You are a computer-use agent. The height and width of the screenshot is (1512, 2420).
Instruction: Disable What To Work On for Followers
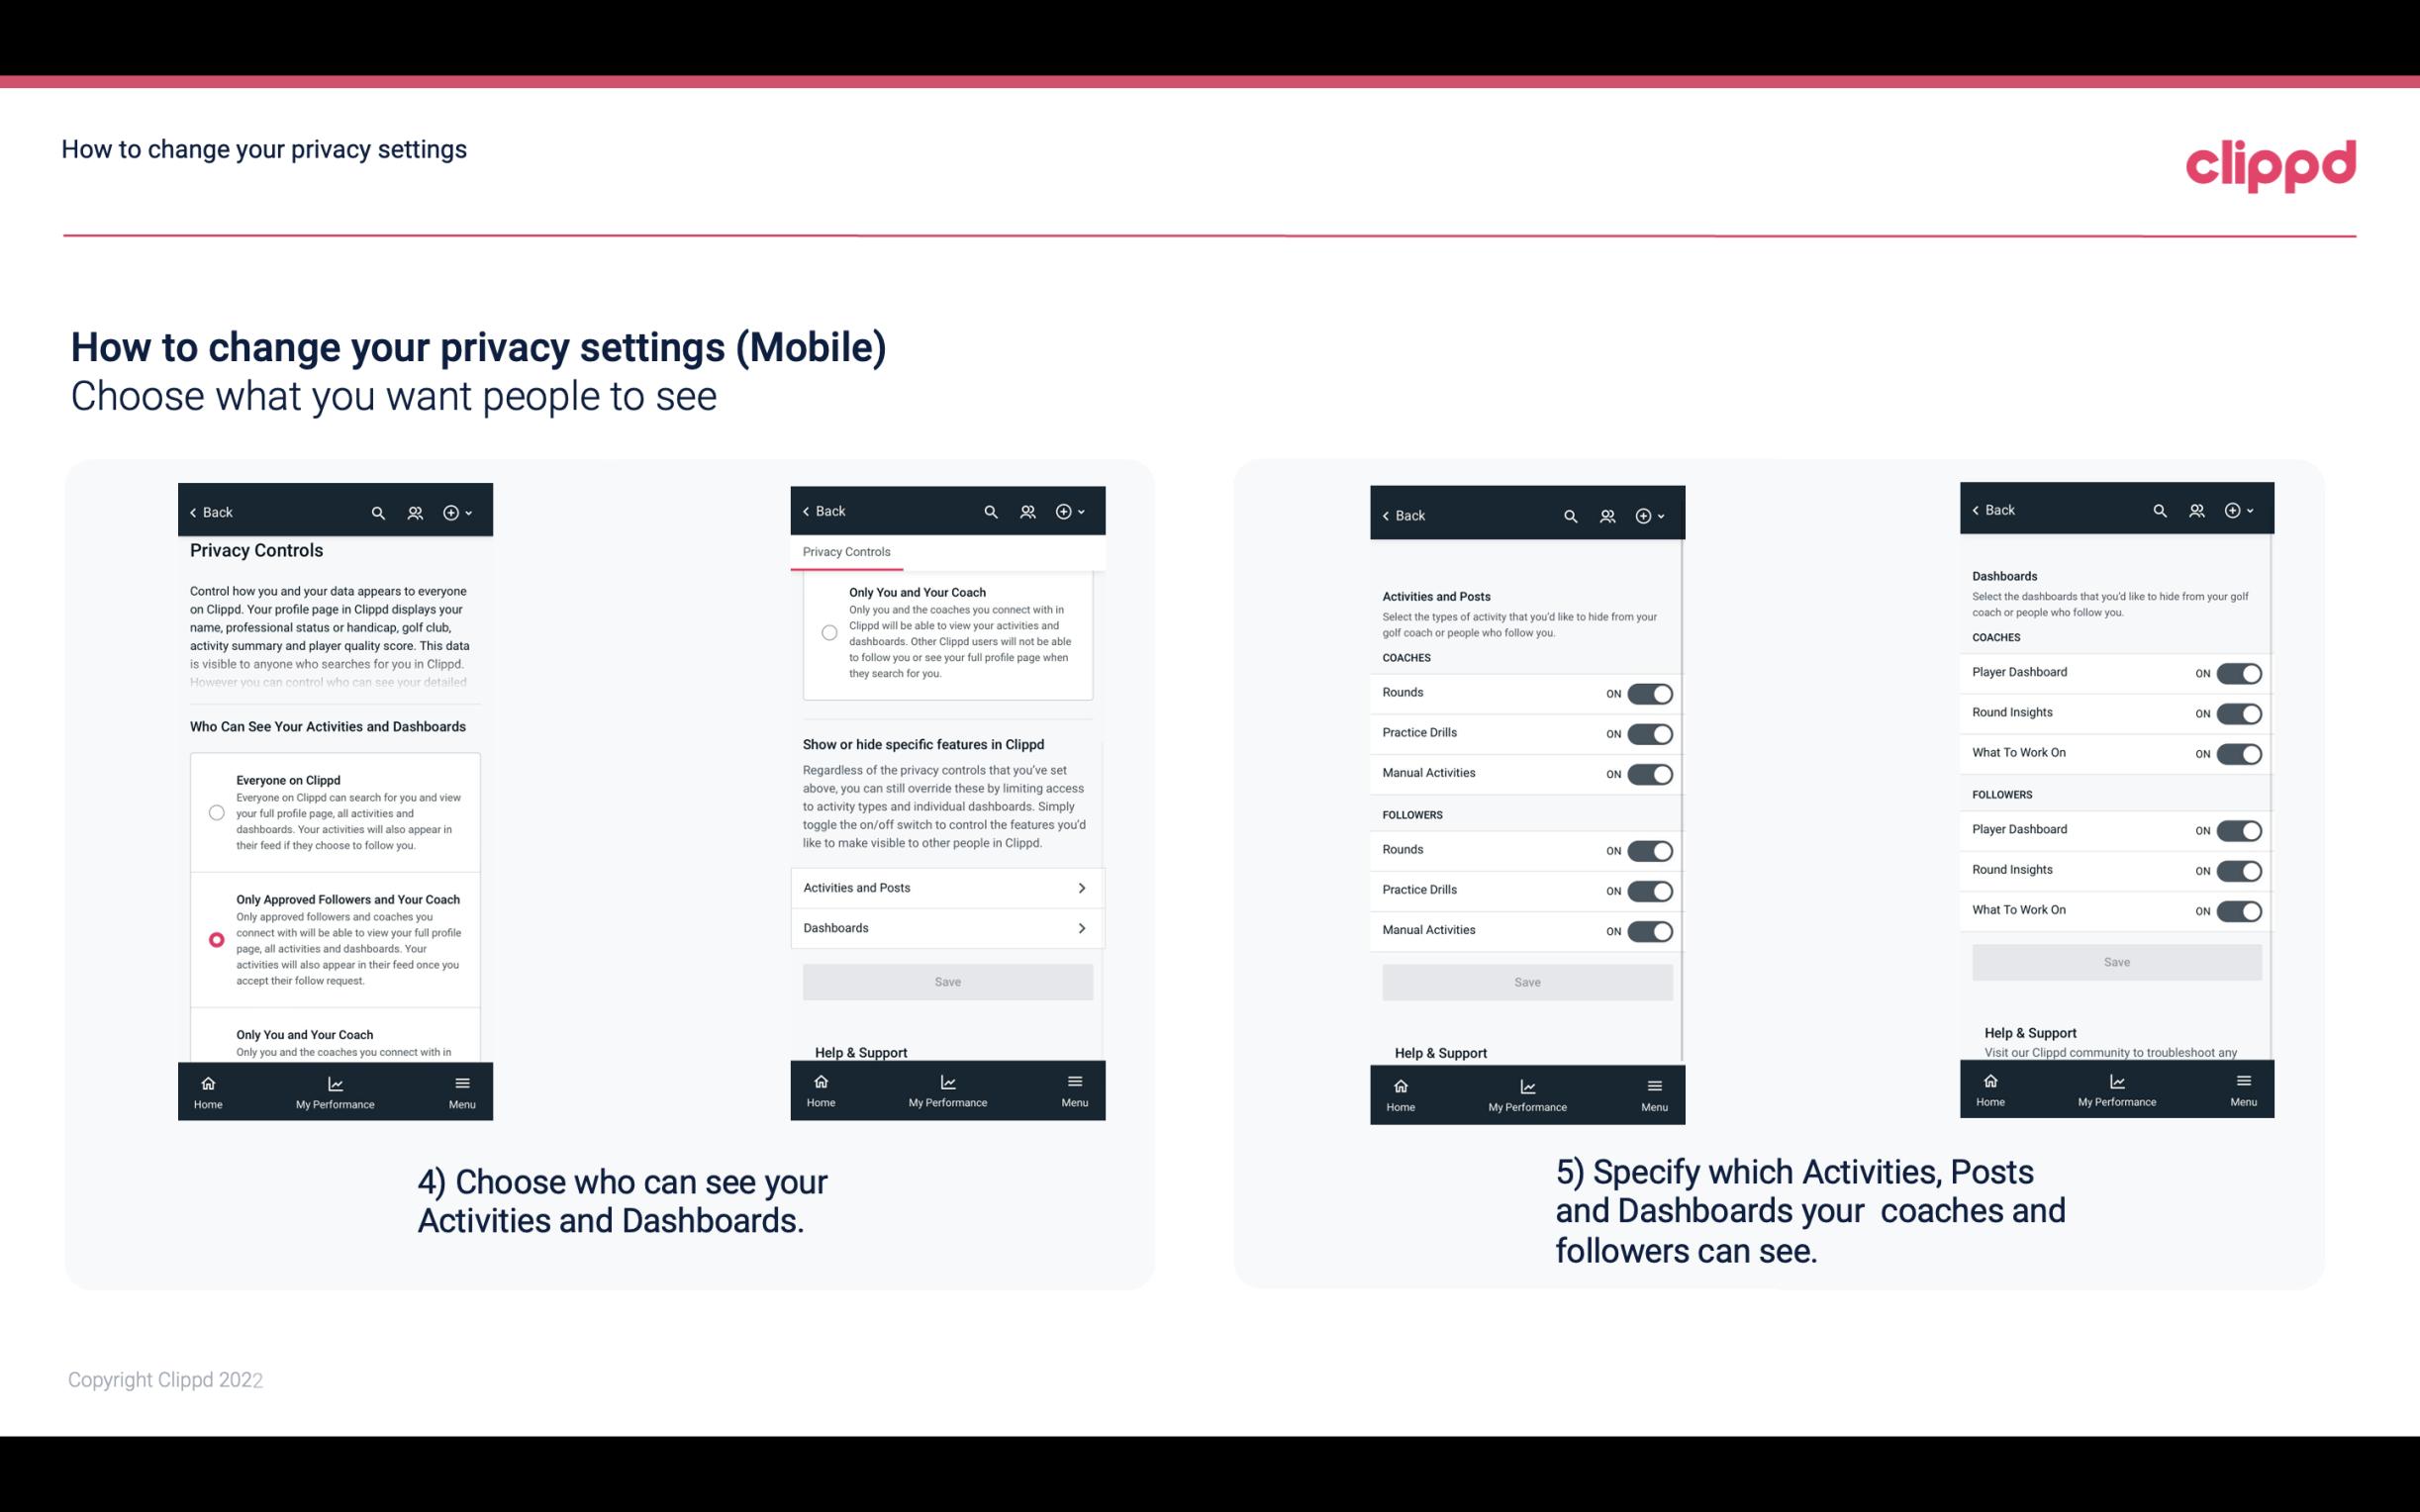point(2239,909)
